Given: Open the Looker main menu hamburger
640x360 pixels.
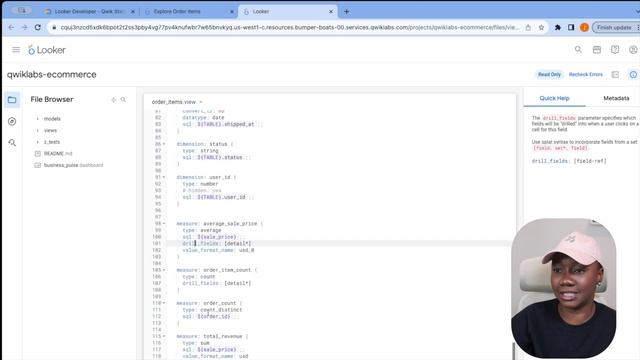Looking at the screenshot, I should [16, 50].
